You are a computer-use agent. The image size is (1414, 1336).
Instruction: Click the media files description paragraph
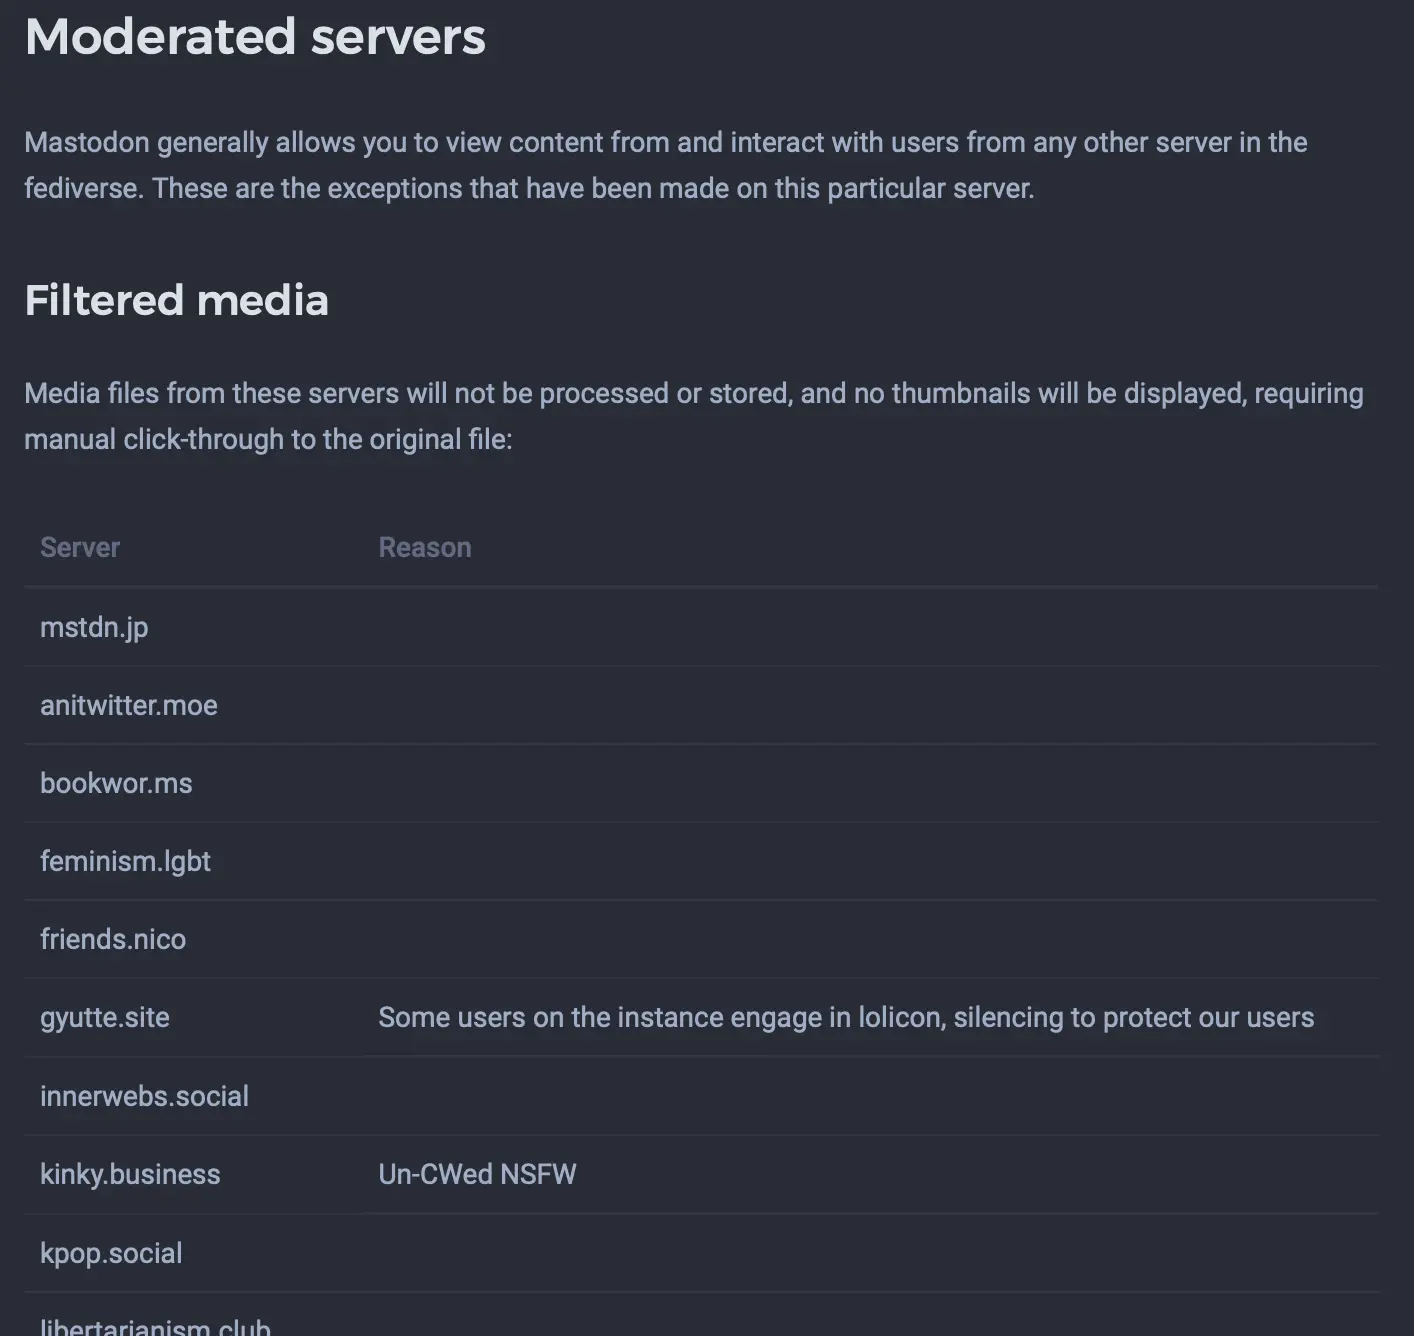pyautogui.click(x=694, y=416)
